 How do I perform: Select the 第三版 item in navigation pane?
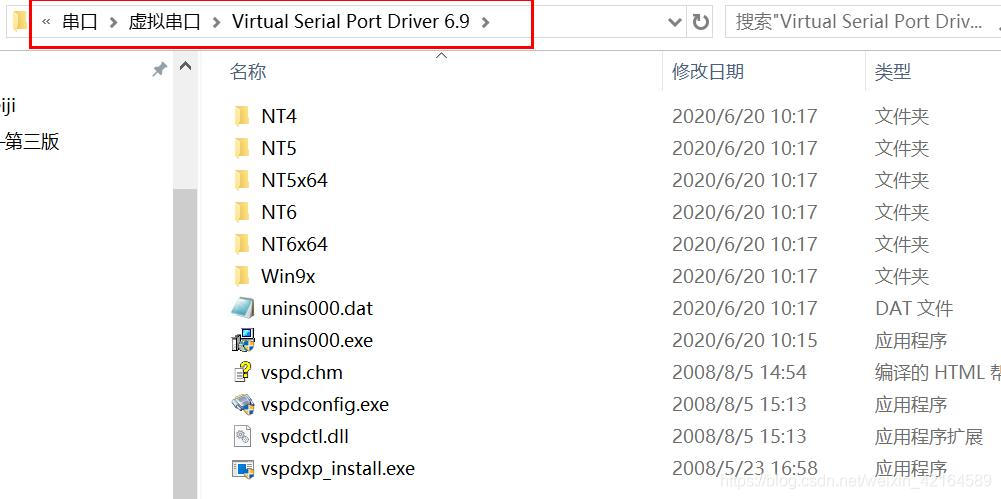32,142
